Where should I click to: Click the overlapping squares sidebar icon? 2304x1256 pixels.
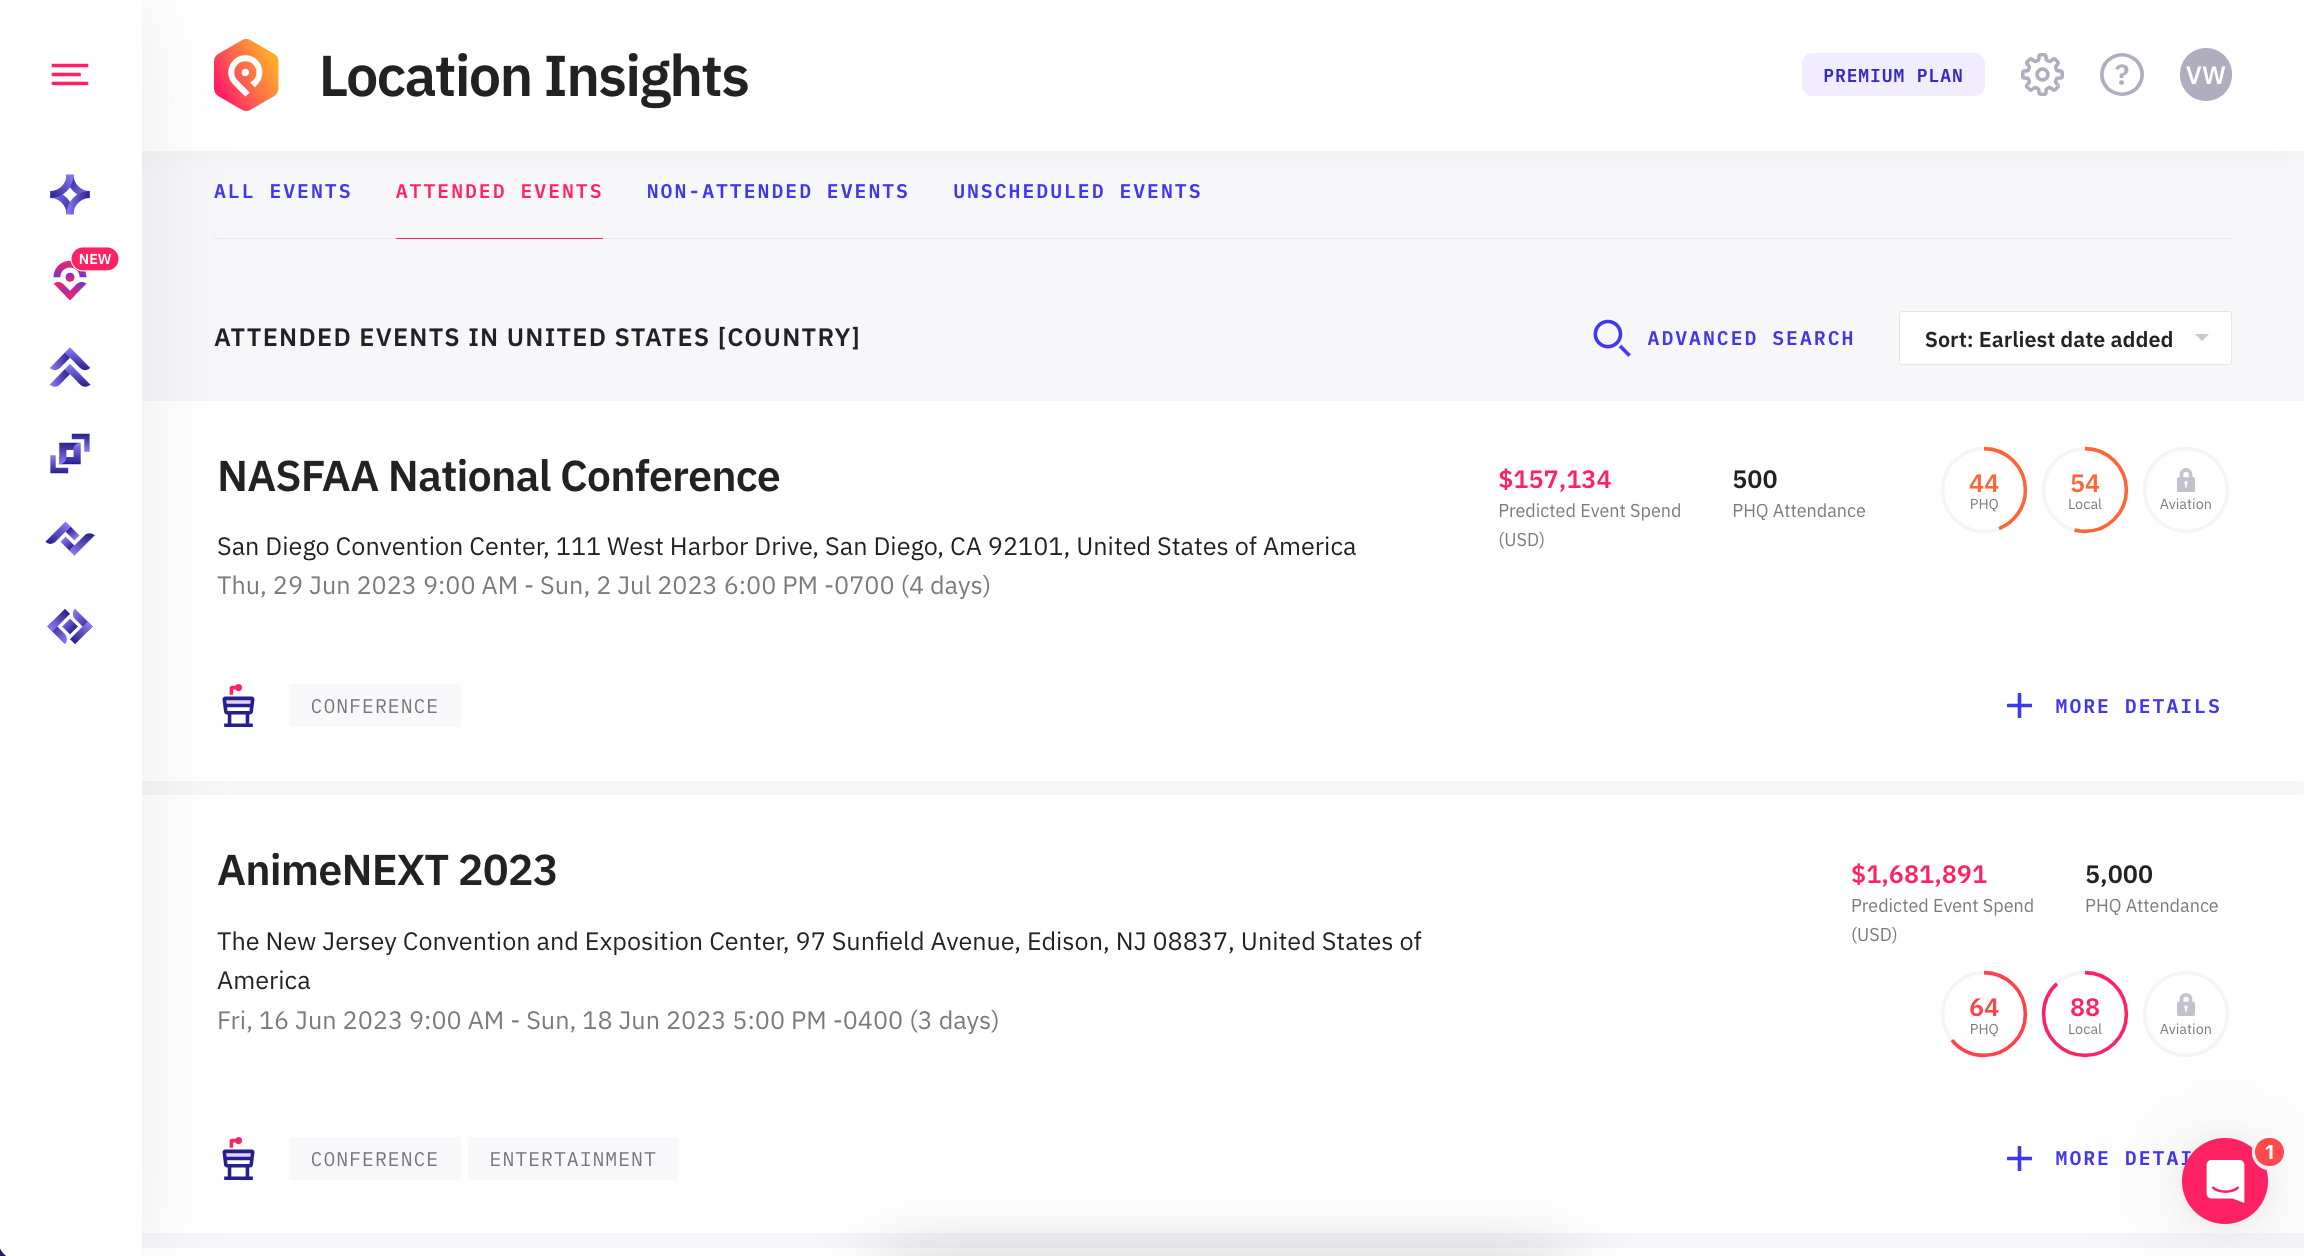click(70, 454)
